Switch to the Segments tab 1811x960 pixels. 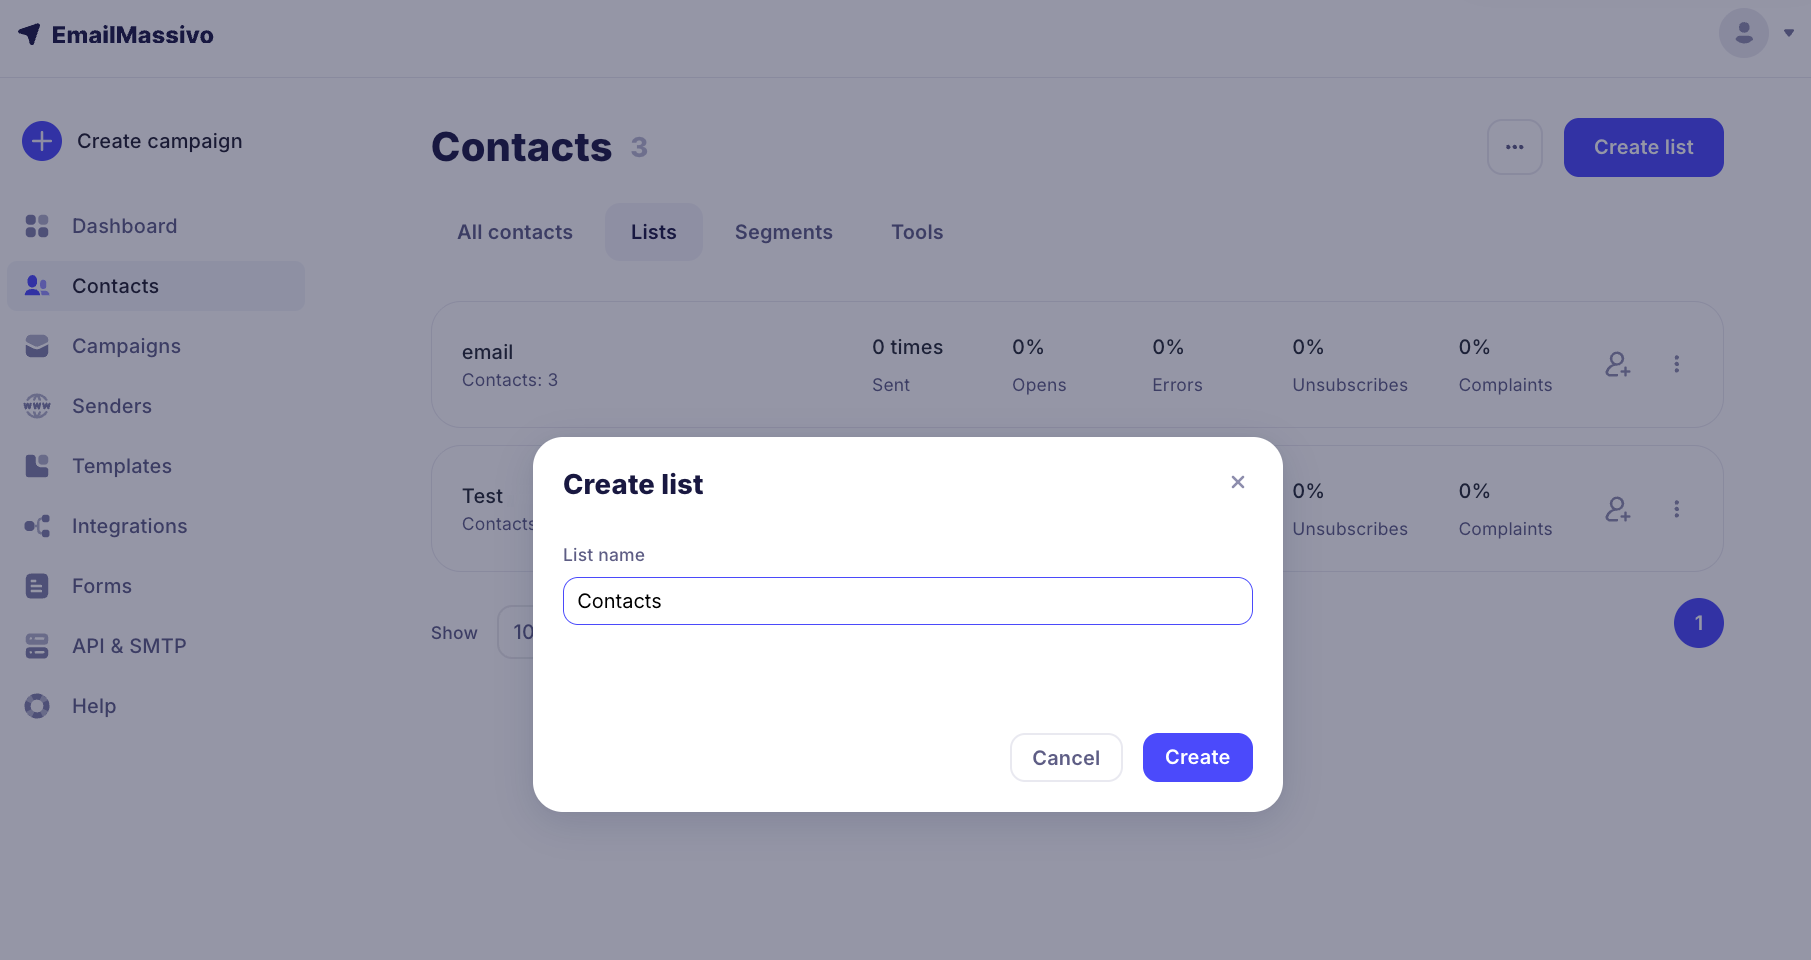pos(783,232)
